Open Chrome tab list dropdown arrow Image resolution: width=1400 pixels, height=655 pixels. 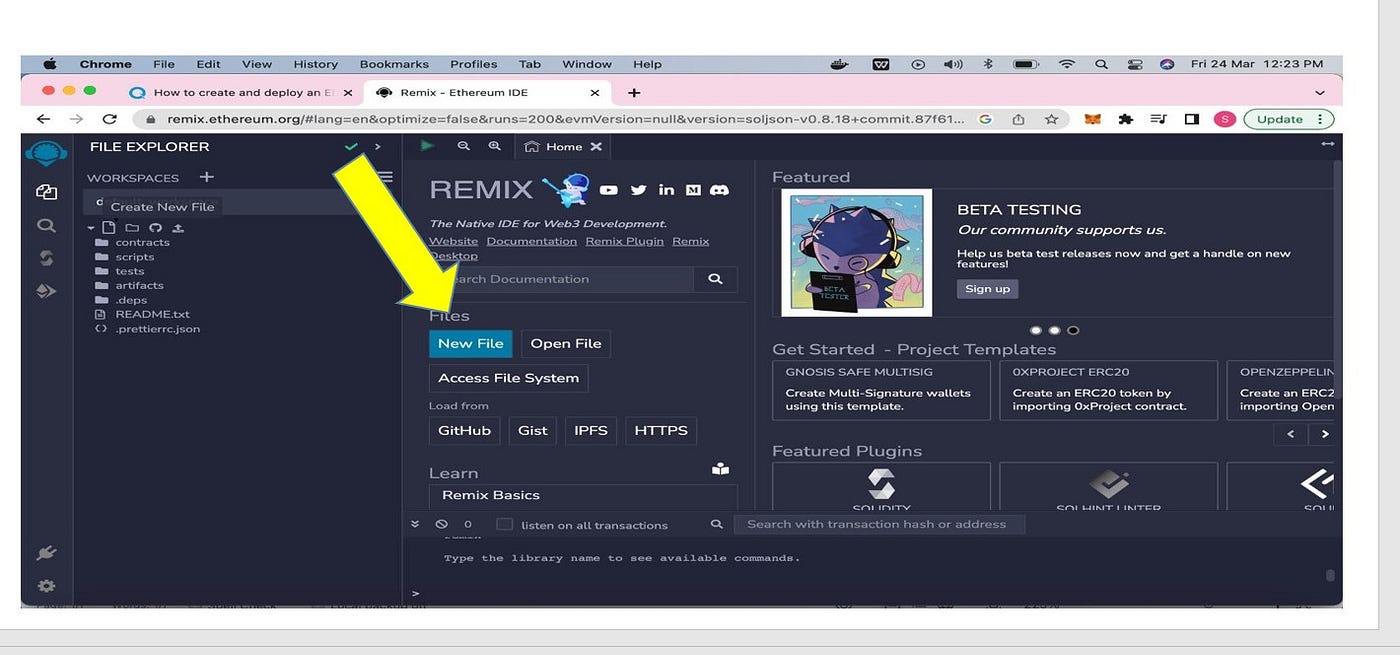(1320, 92)
